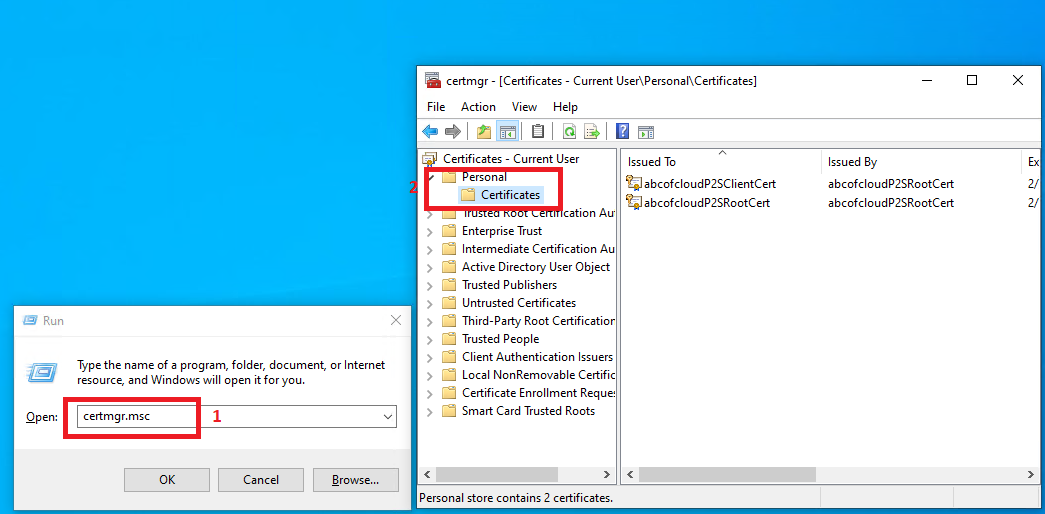
Task: Open the Action menu
Action: (478, 107)
